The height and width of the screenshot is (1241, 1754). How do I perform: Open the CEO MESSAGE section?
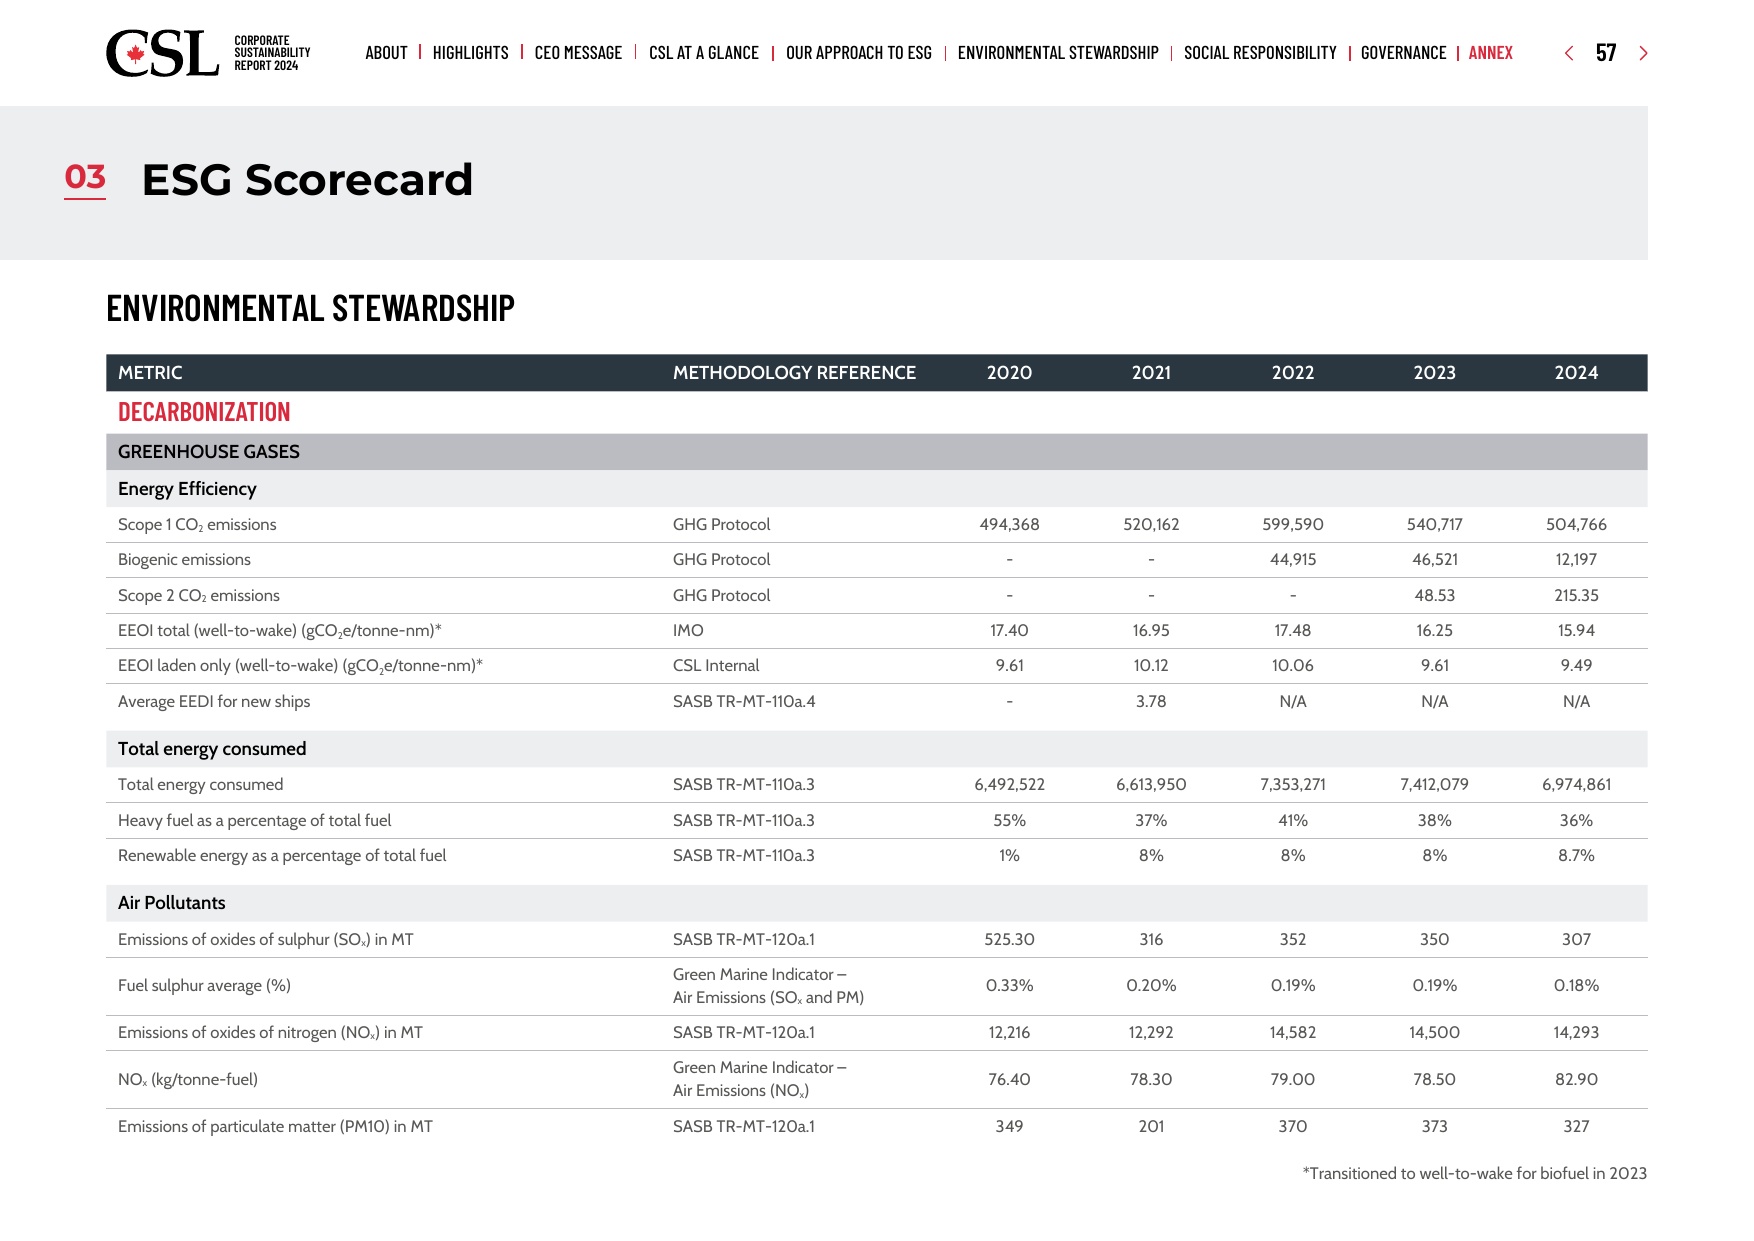coord(578,53)
